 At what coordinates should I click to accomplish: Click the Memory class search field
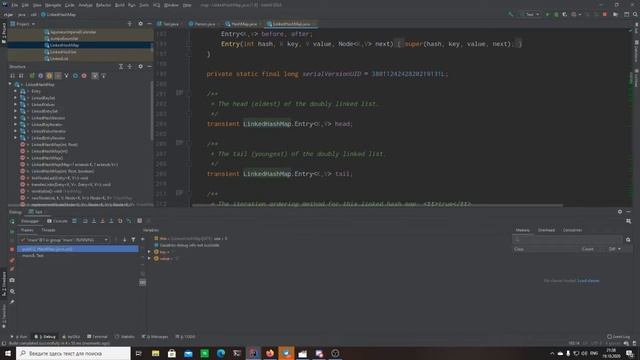567,240
